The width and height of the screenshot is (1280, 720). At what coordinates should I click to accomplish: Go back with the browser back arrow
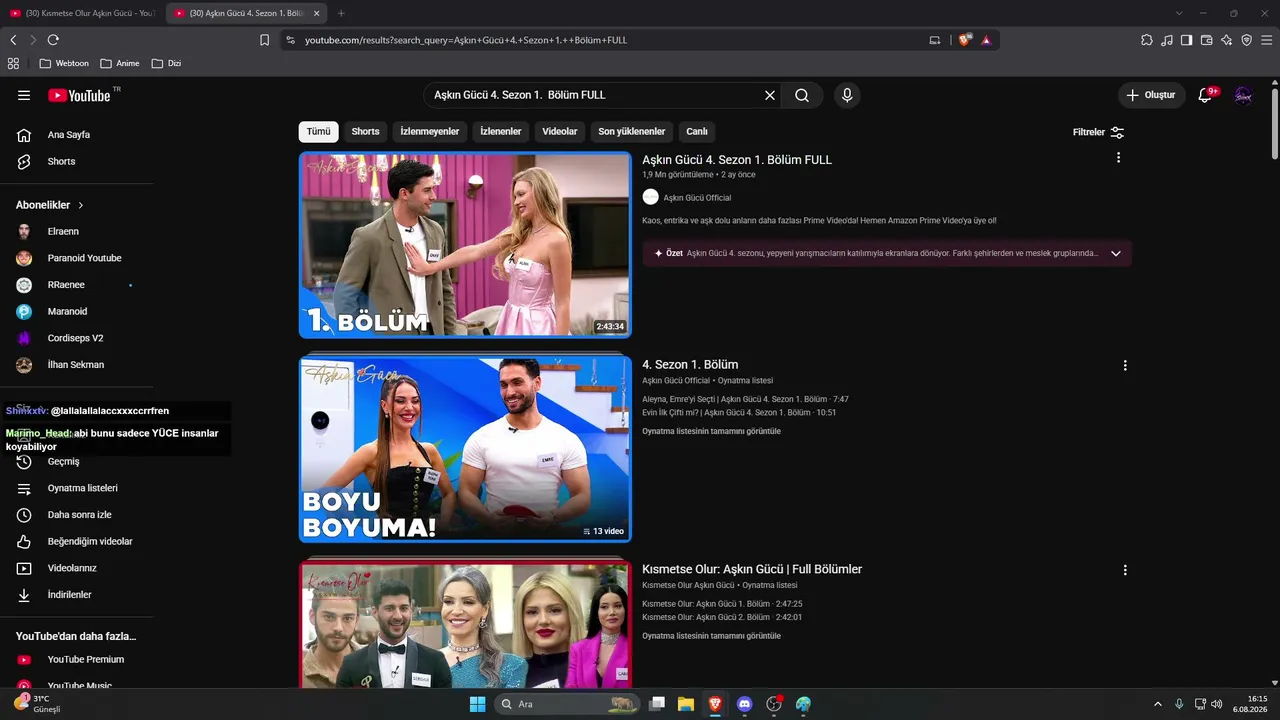coord(13,40)
